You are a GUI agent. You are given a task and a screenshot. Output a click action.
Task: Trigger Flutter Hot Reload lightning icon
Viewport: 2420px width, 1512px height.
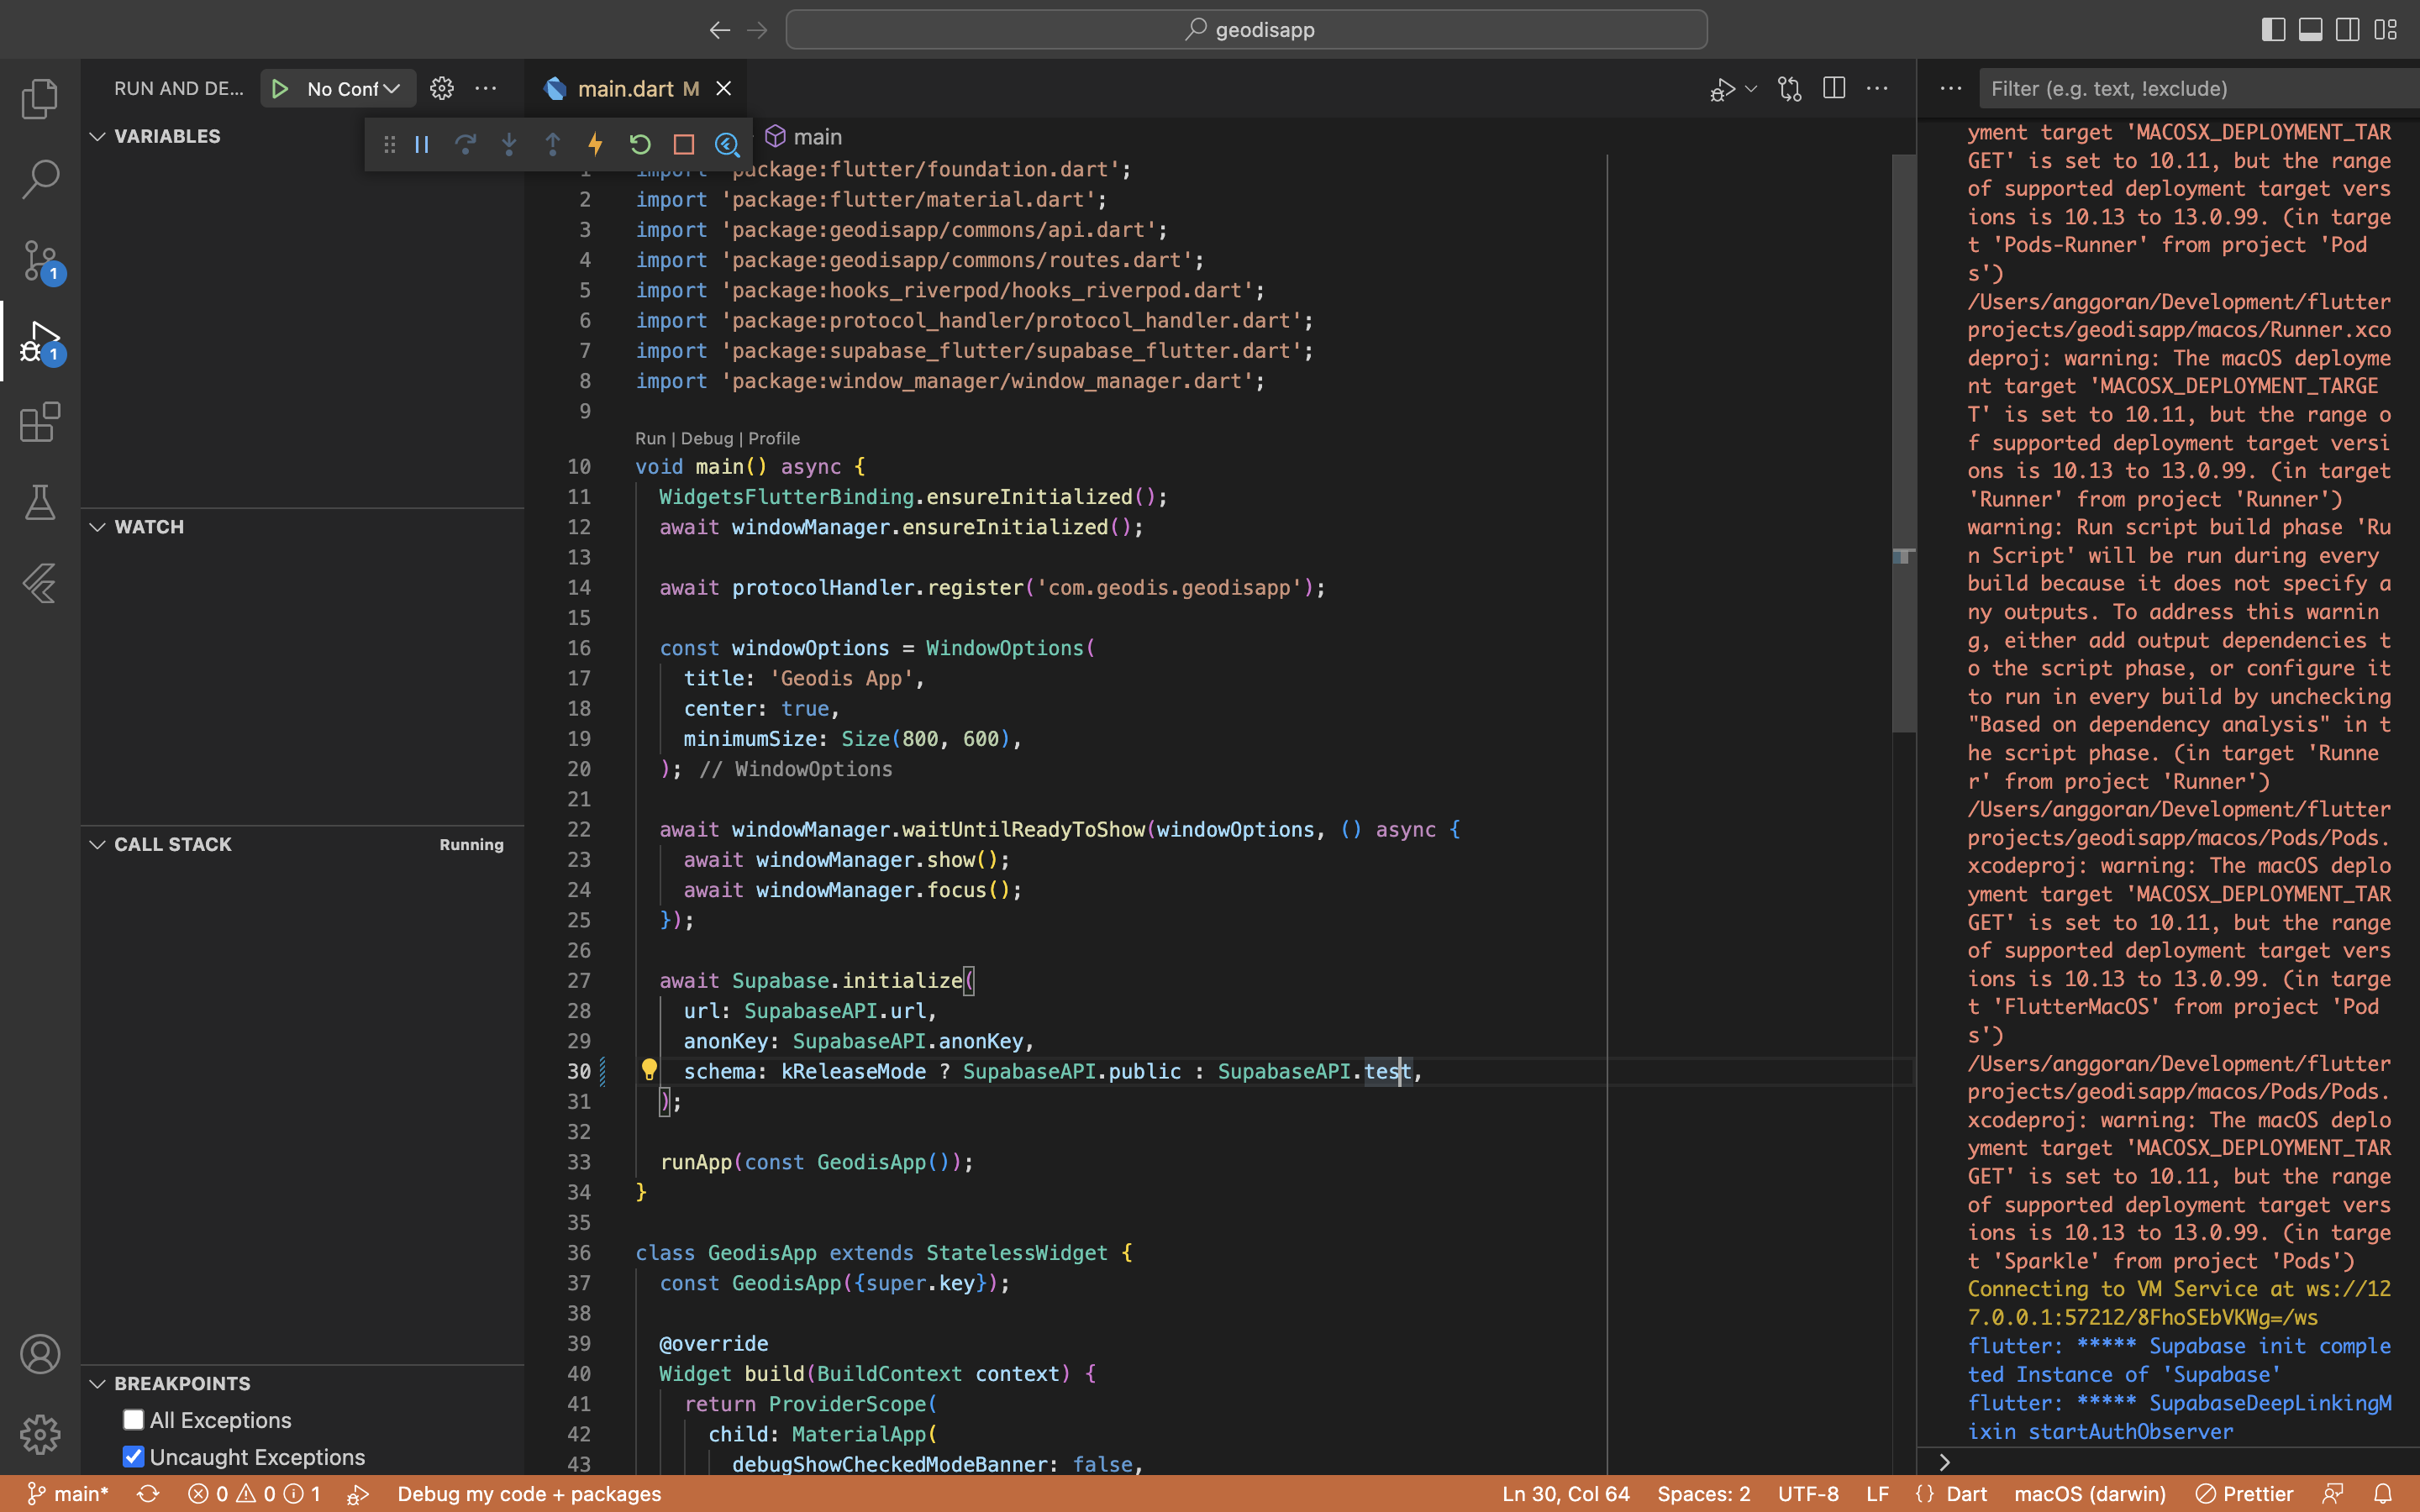(x=596, y=145)
